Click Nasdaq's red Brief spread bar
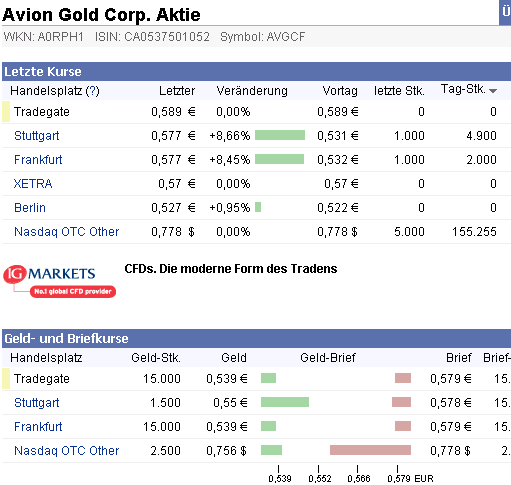This screenshot has height=485, width=511. [370, 450]
